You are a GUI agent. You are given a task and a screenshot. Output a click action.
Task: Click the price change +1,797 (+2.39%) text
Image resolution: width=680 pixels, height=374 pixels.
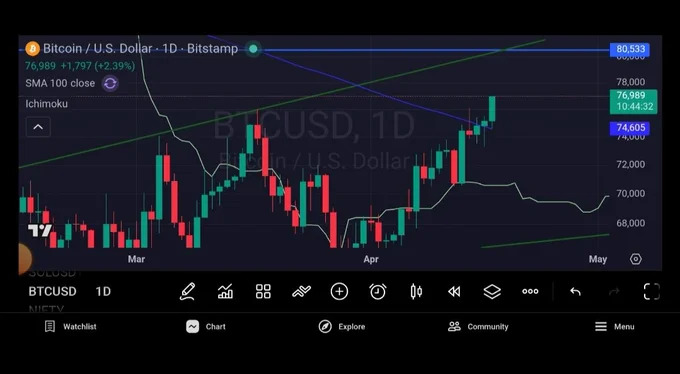(98, 66)
